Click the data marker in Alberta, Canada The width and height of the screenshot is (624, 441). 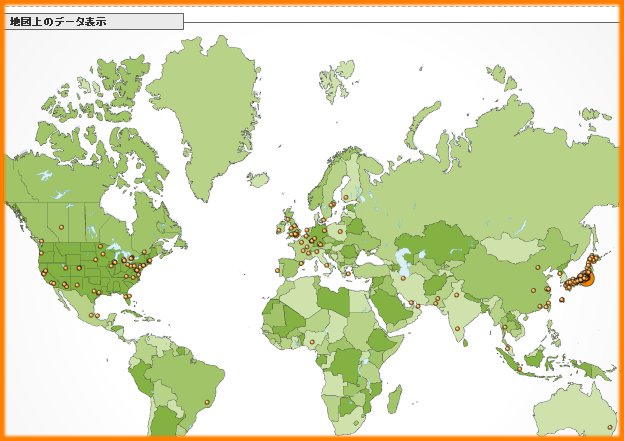tap(61, 227)
